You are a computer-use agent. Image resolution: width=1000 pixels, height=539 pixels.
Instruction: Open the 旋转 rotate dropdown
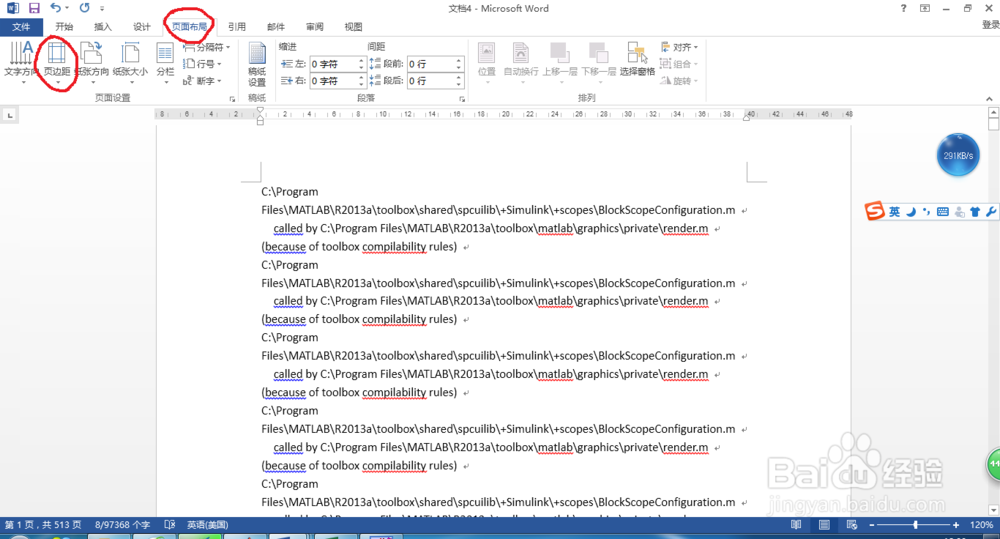click(679, 81)
